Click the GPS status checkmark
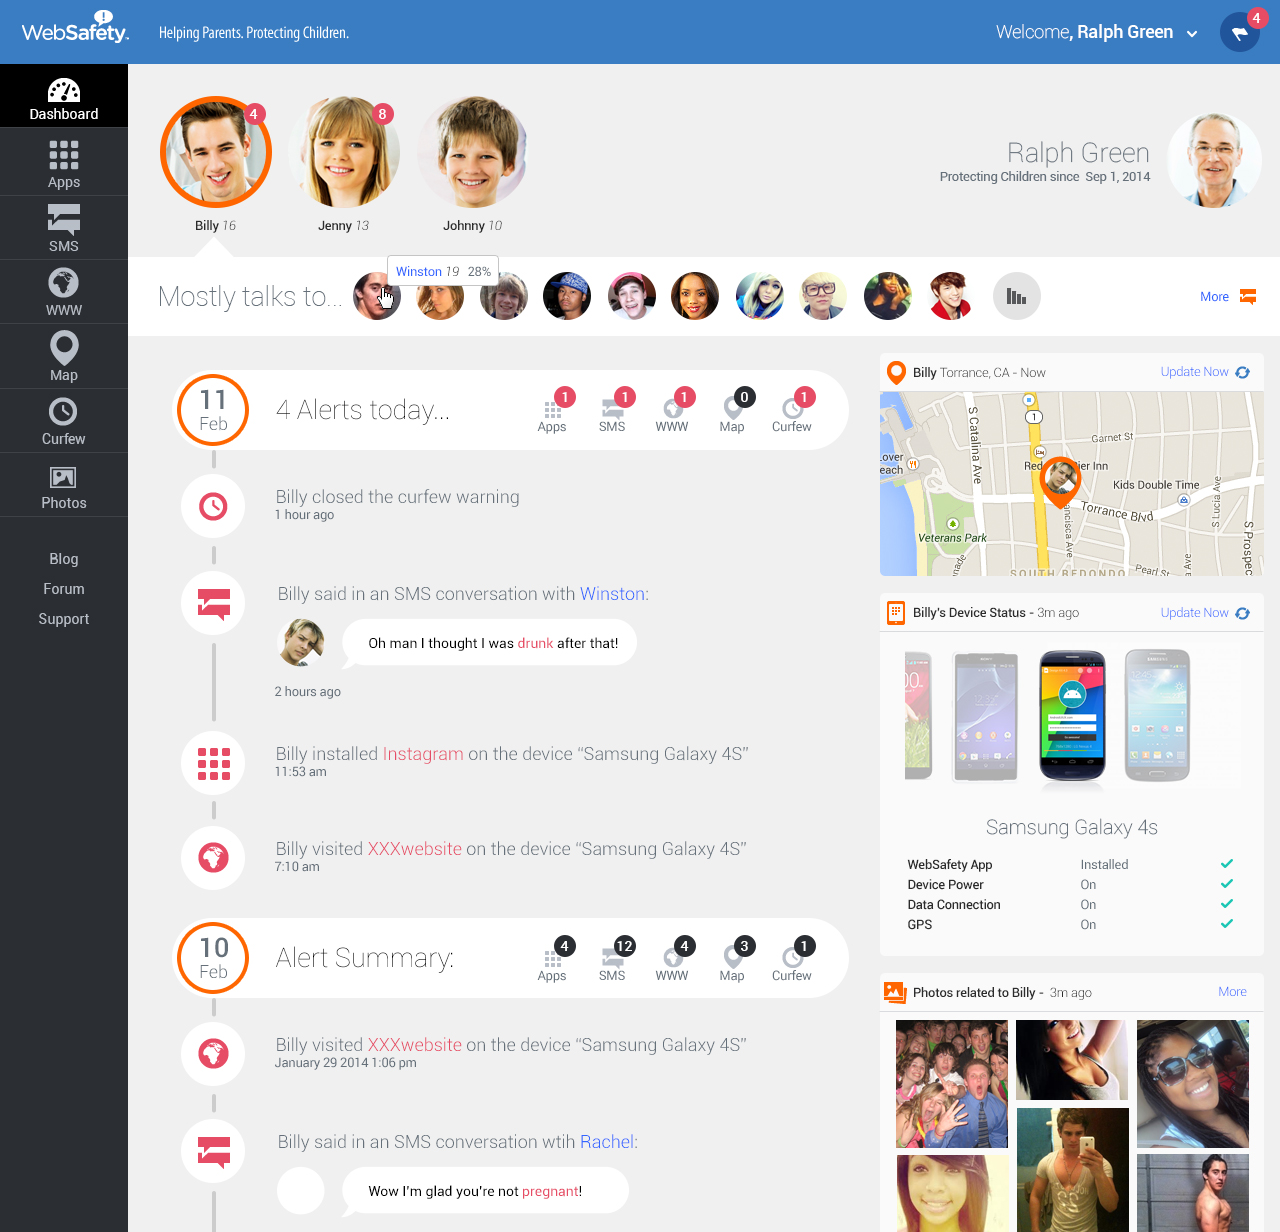1280x1232 pixels. pyautogui.click(x=1227, y=924)
